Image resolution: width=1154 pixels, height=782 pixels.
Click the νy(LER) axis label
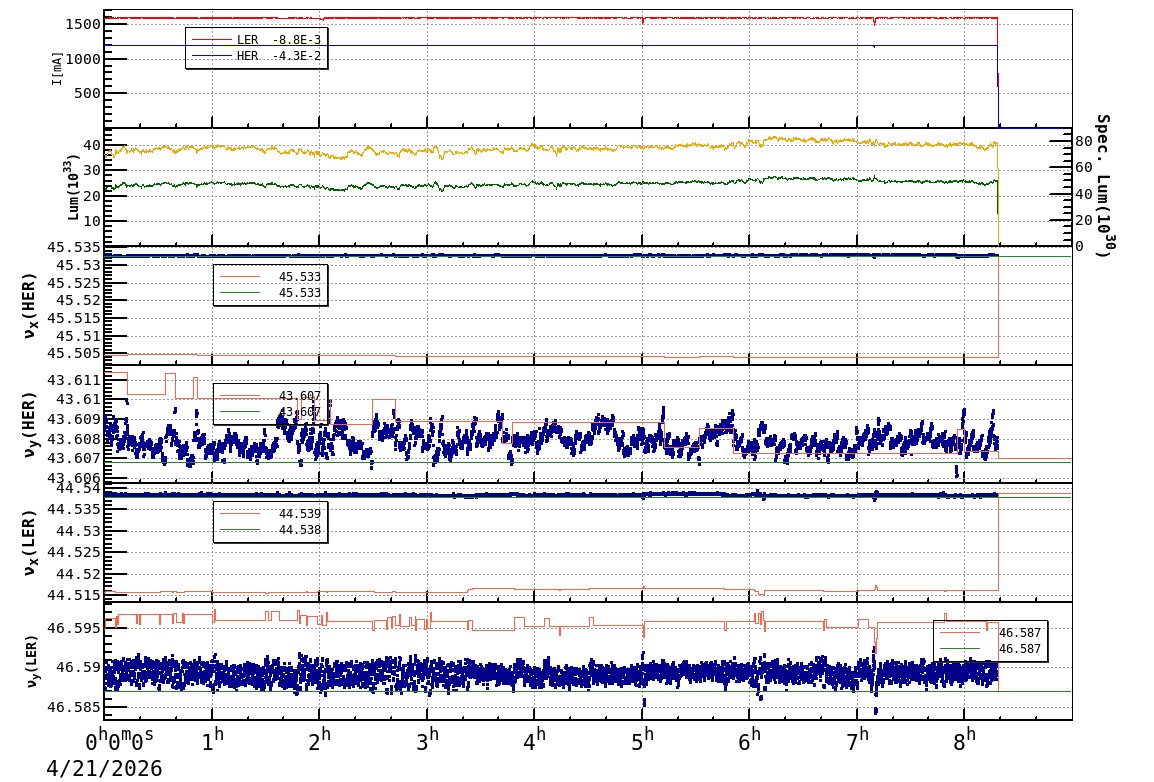[x=30, y=660]
